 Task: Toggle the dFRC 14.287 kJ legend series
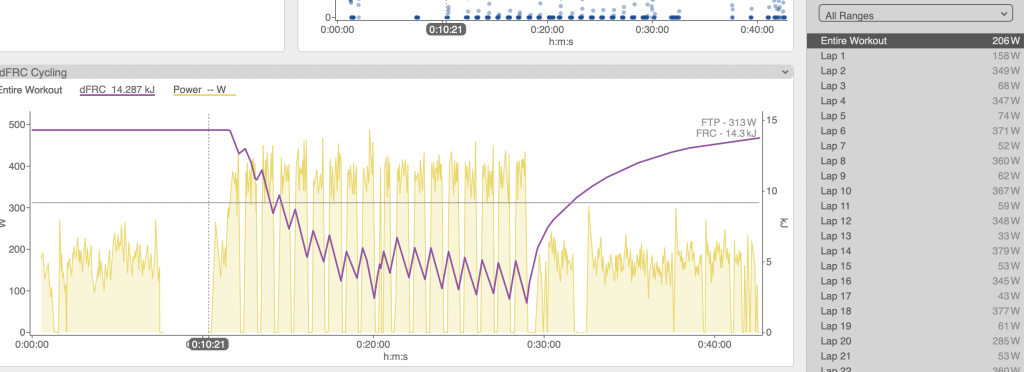tap(117, 90)
